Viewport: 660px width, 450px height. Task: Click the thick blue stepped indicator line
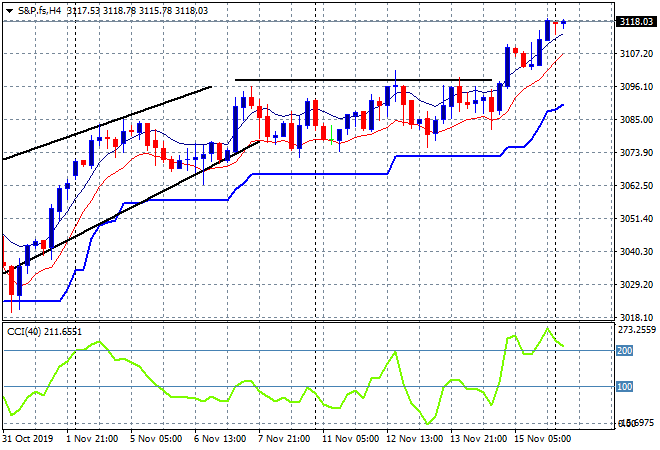pyautogui.click(x=320, y=174)
